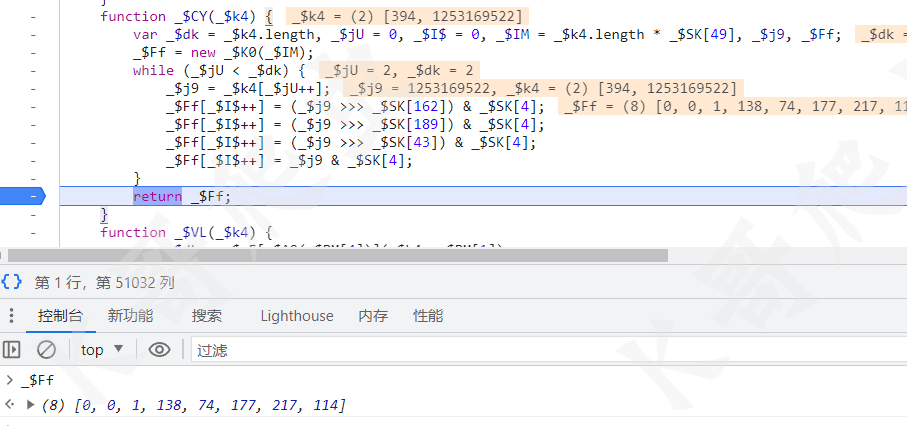Expand the (8) array result in console
The width and height of the screenshot is (907, 426).
pyautogui.click(x=31, y=405)
